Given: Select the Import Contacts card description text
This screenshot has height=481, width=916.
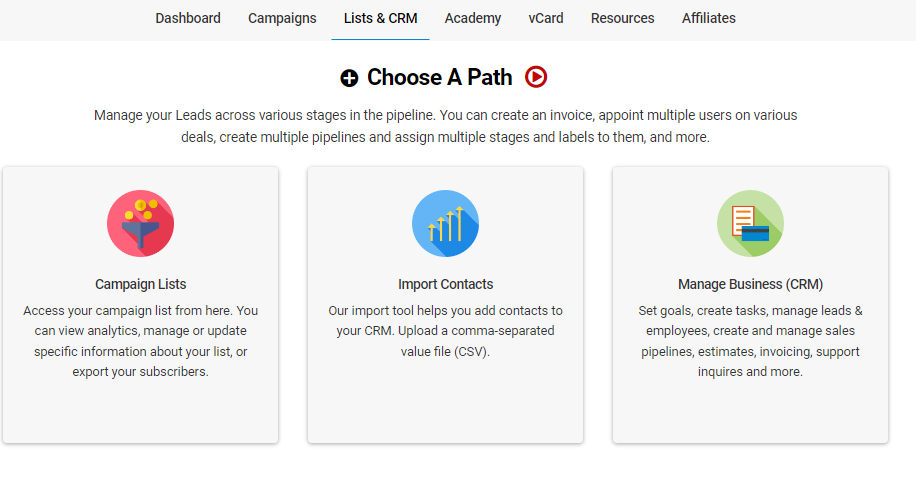Looking at the screenshot, I should 445,331.
